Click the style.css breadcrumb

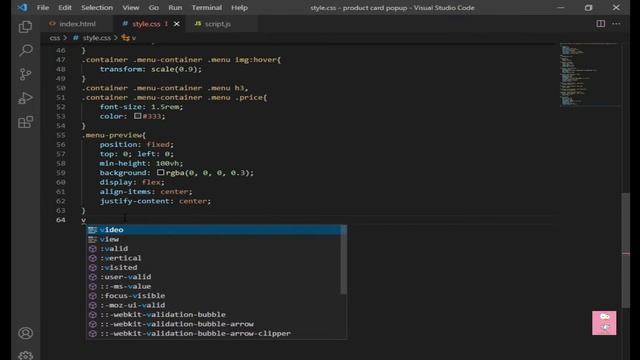pos(96,38)
